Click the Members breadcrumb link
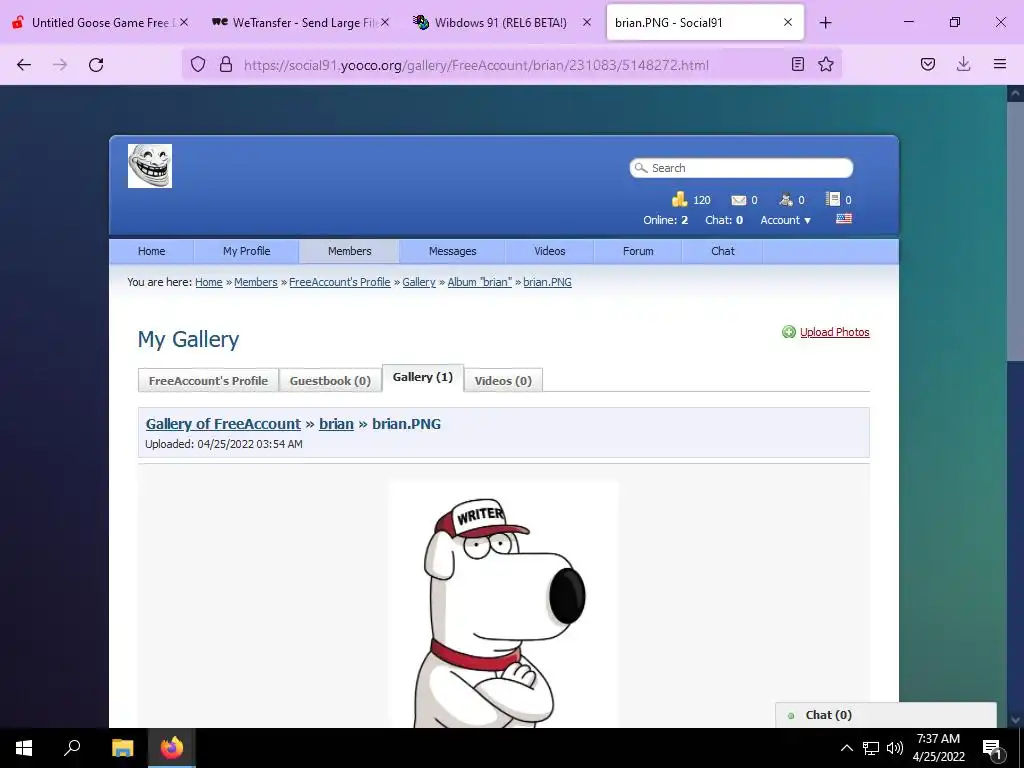This screenshot has width=1024, height=768. (x=256, y=282)
